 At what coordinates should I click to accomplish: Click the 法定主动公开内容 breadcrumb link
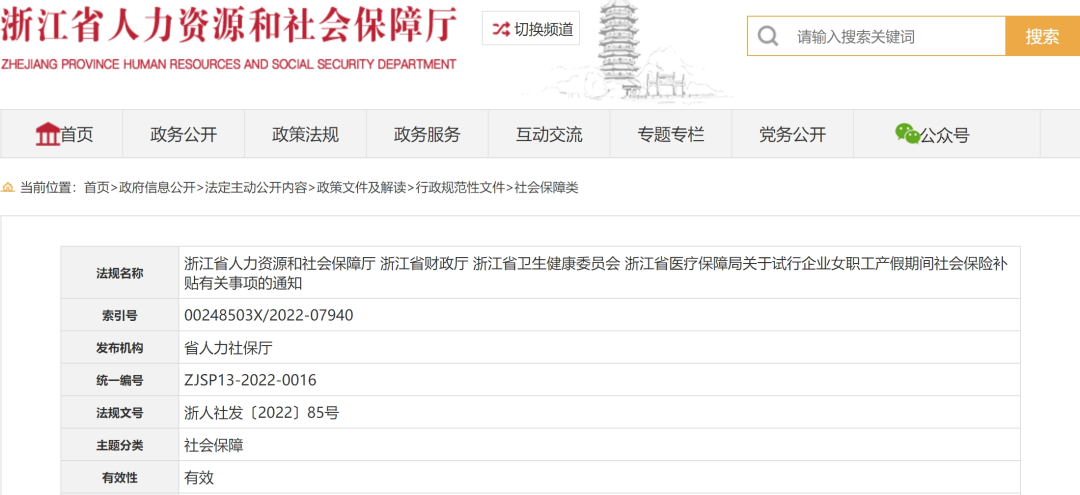[256, 188]
